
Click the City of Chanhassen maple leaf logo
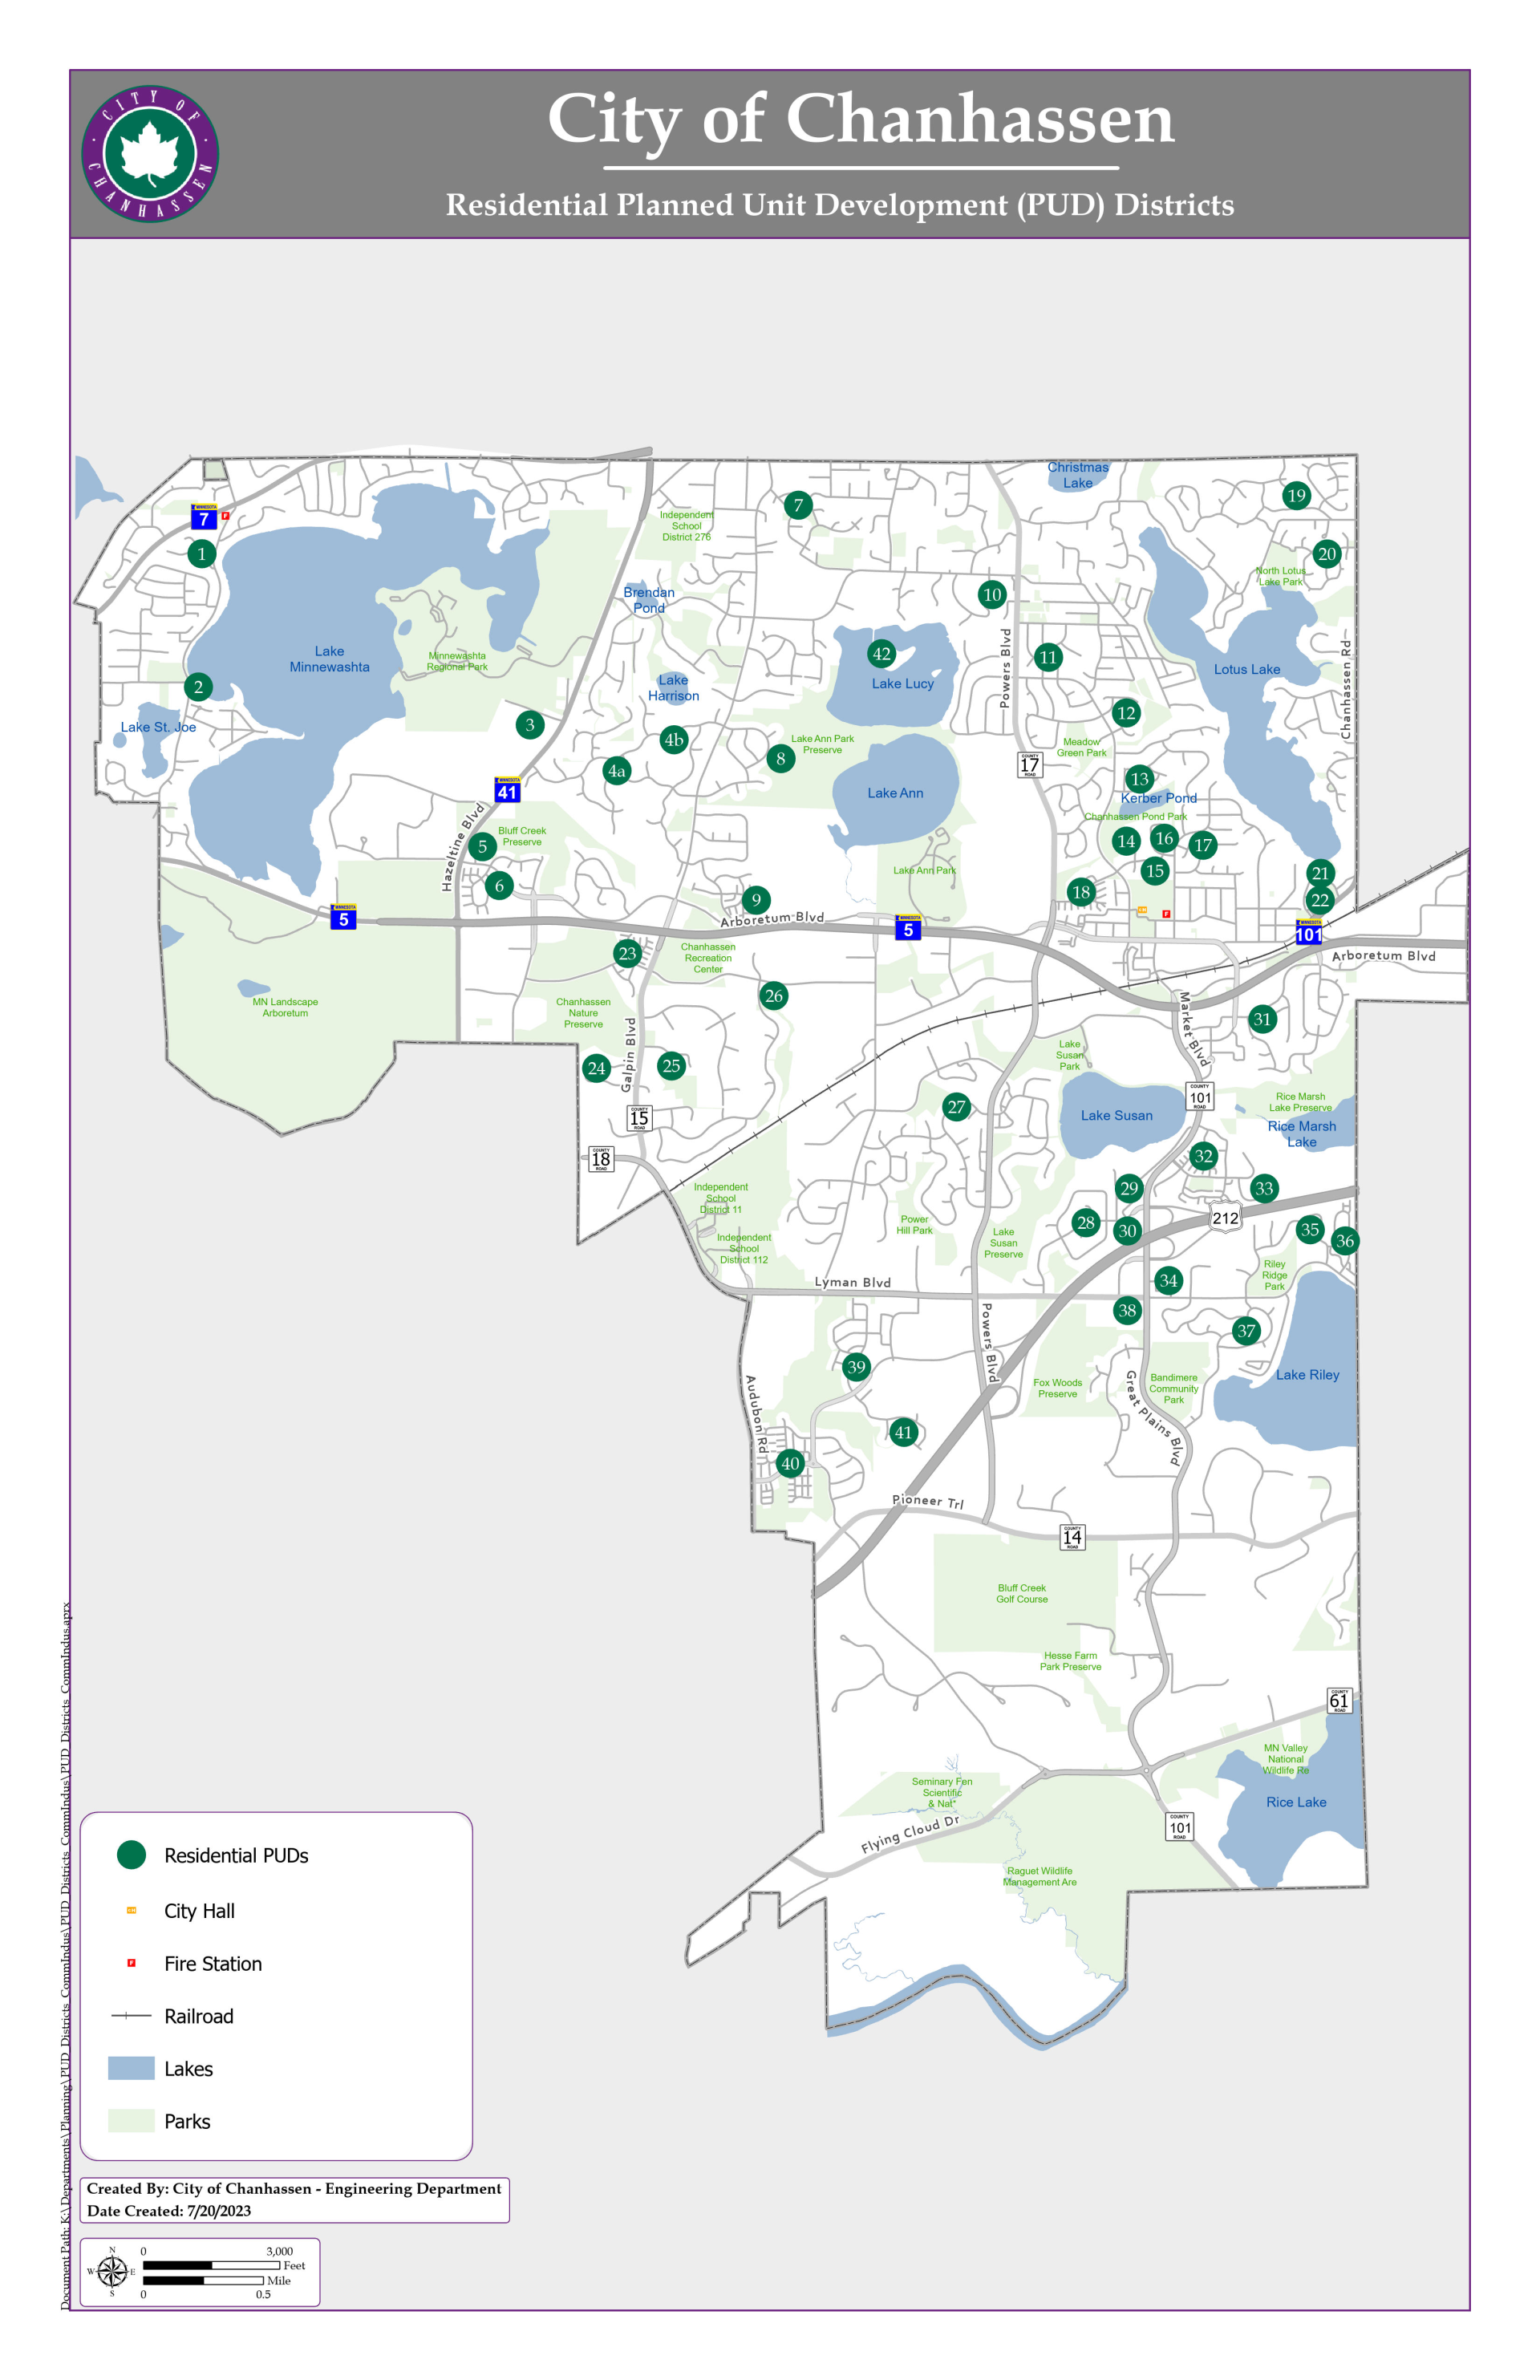point(150,154)
